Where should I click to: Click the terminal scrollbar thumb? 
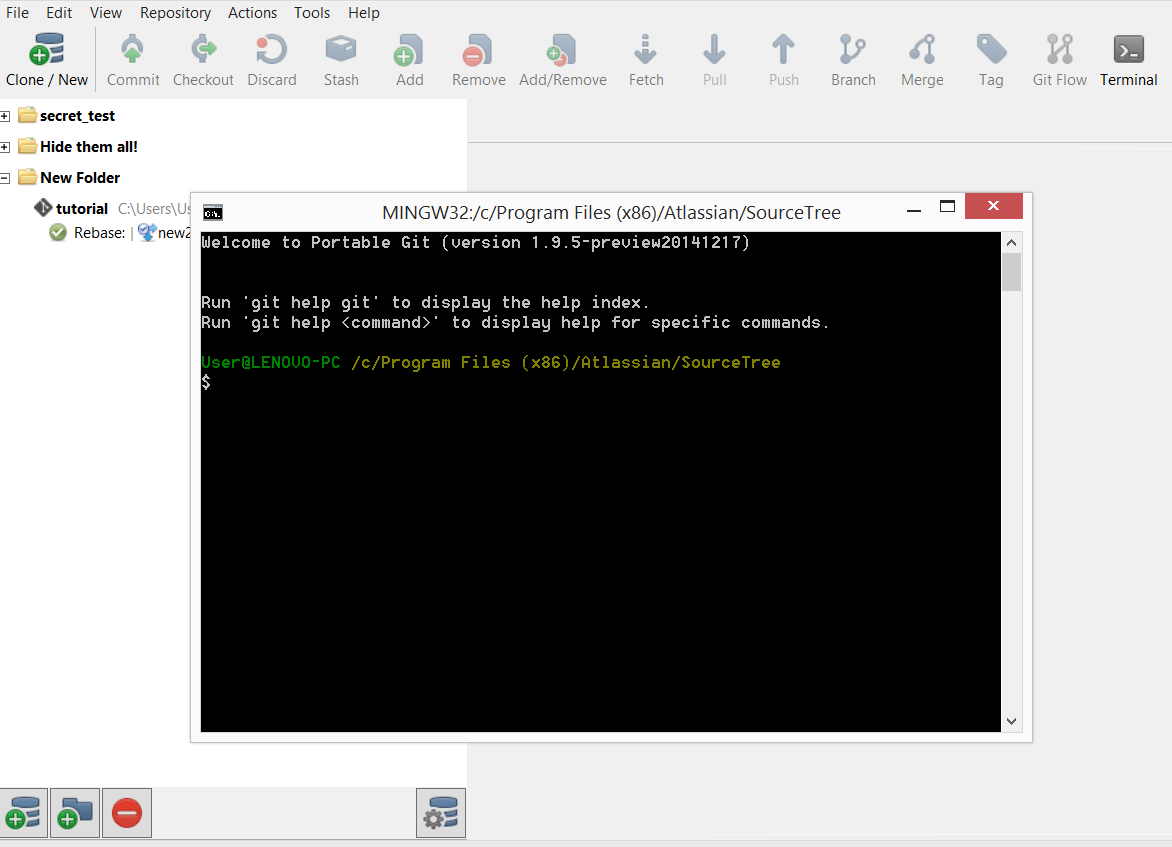tap(1011, 272)
